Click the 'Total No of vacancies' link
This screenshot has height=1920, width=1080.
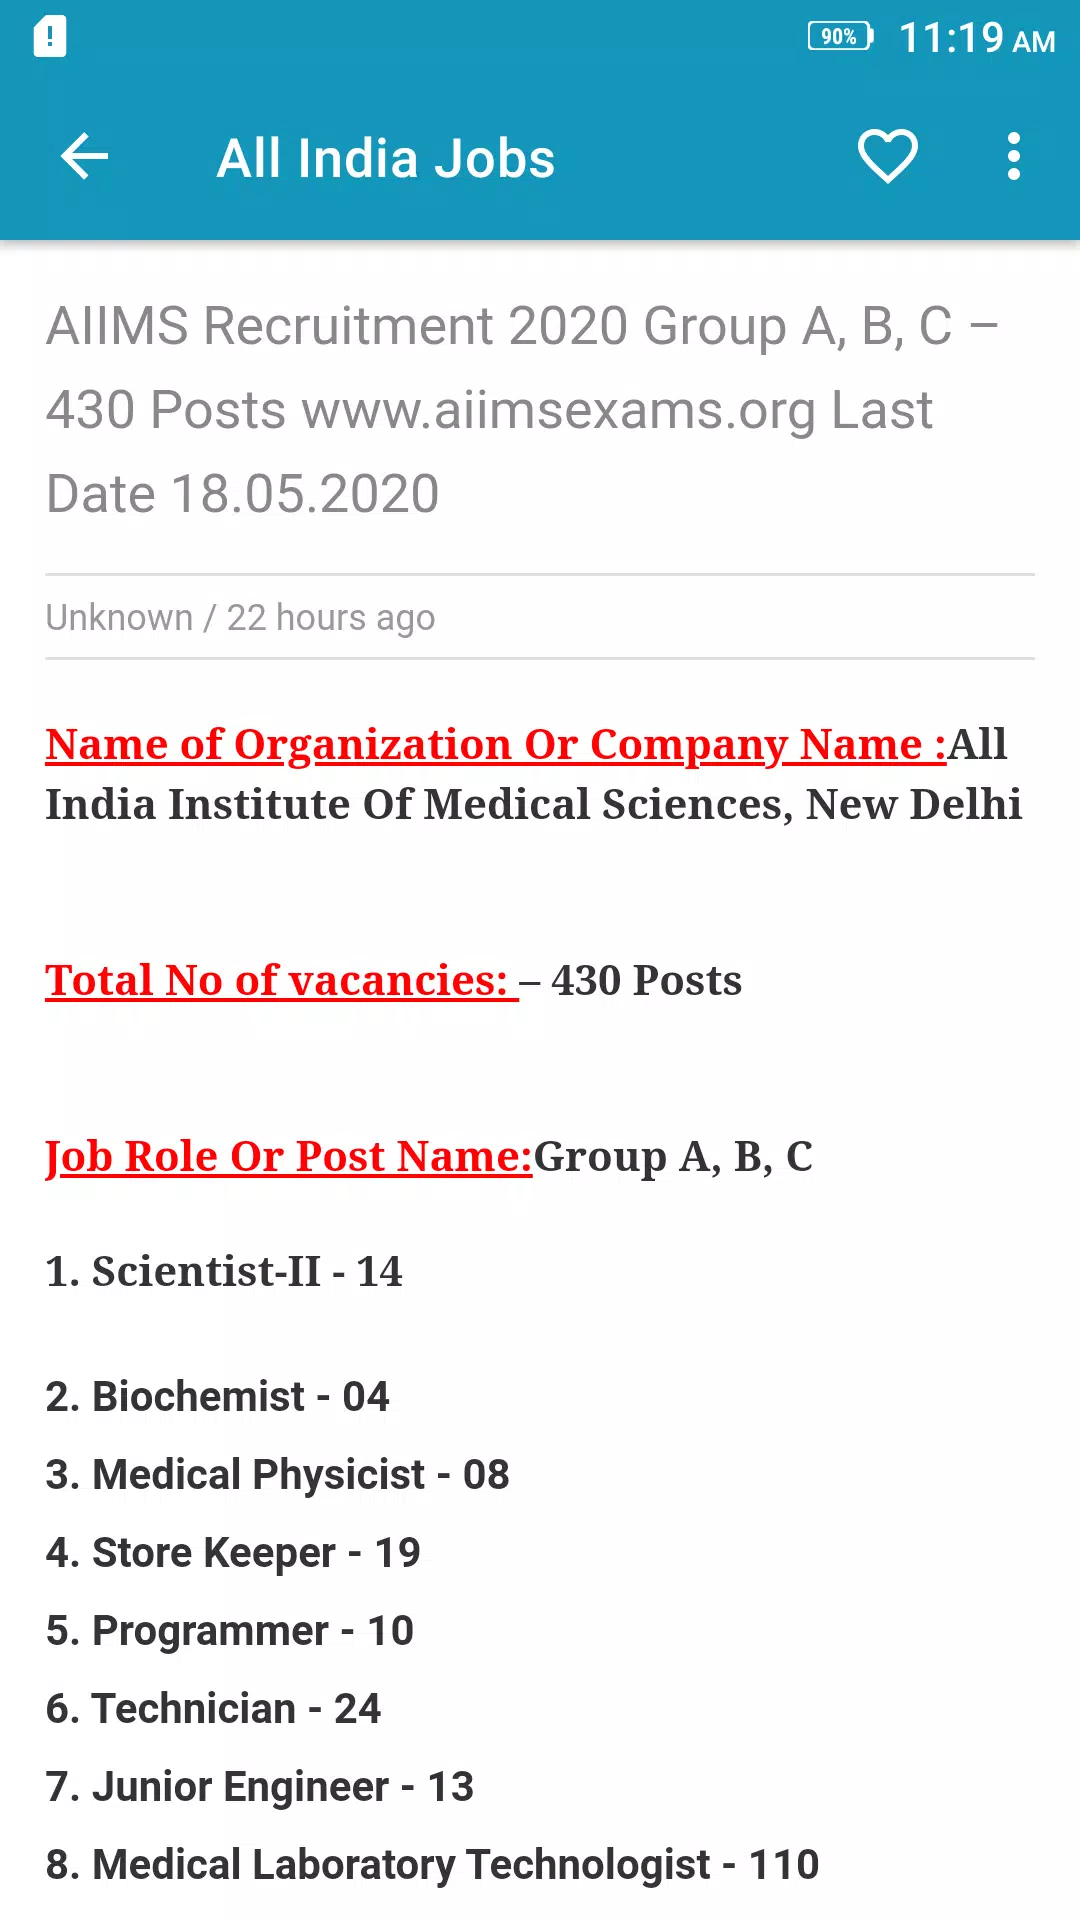tap(280, 981)
